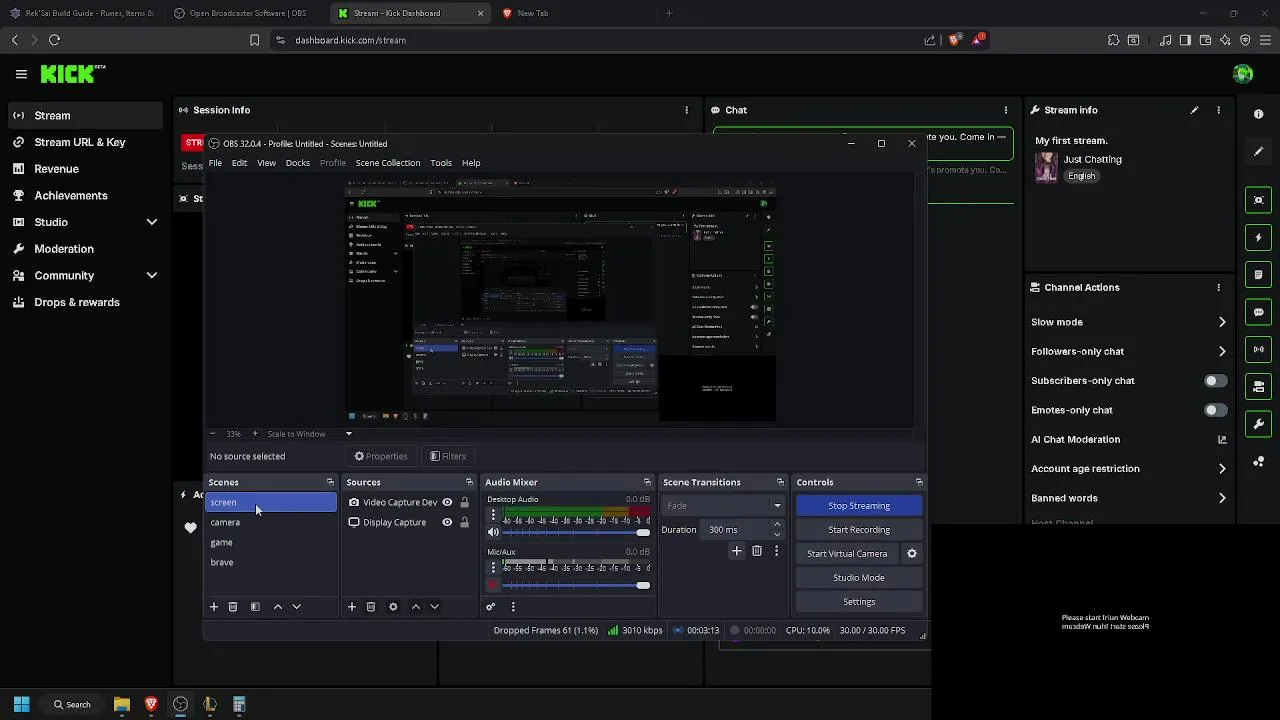Click the wrench icon in right rail
This screenshot has width=1280, height=720.
[1259, 424]
